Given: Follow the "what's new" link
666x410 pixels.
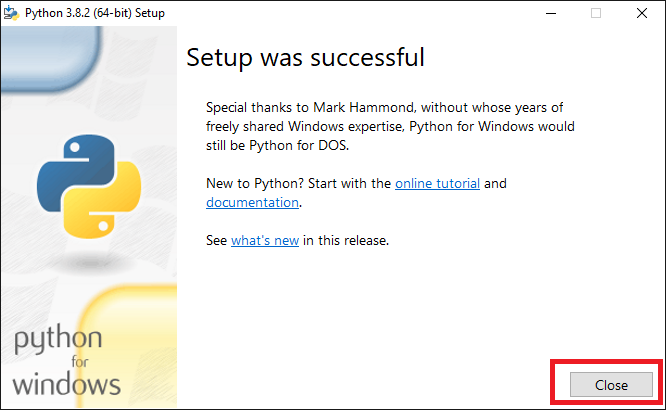Looking at the screenshot, I should pos(266,240).
